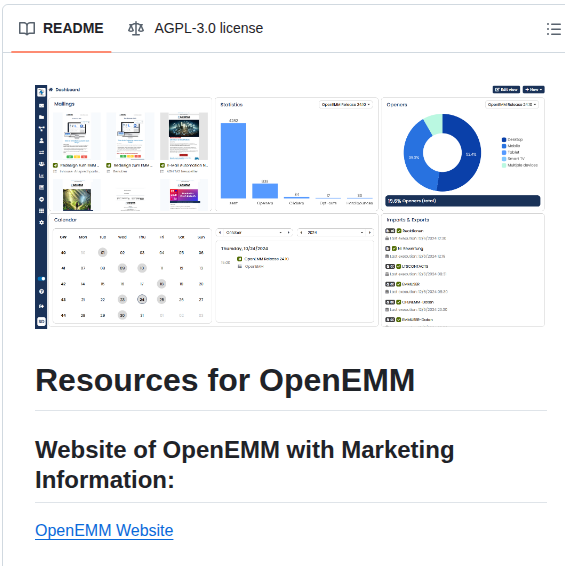
Task: Click the chart statistics icon in dashboard sidebar
Action: [x=42, y=176]
